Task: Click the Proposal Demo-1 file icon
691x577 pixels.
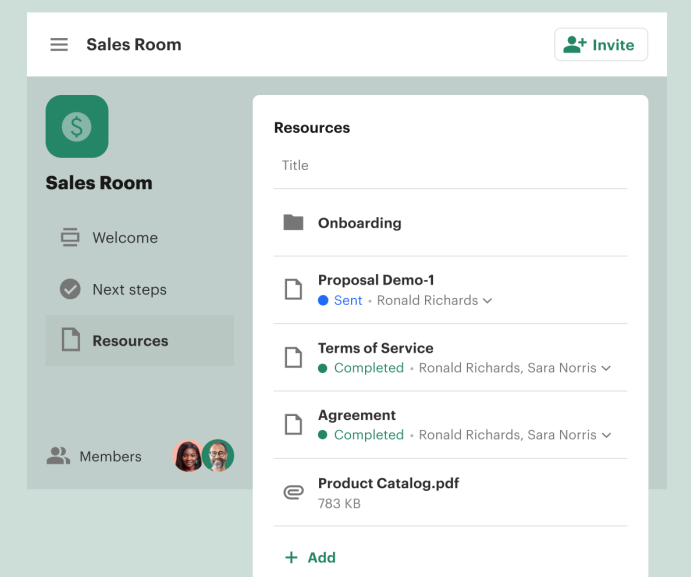Action: coord(293,290)
